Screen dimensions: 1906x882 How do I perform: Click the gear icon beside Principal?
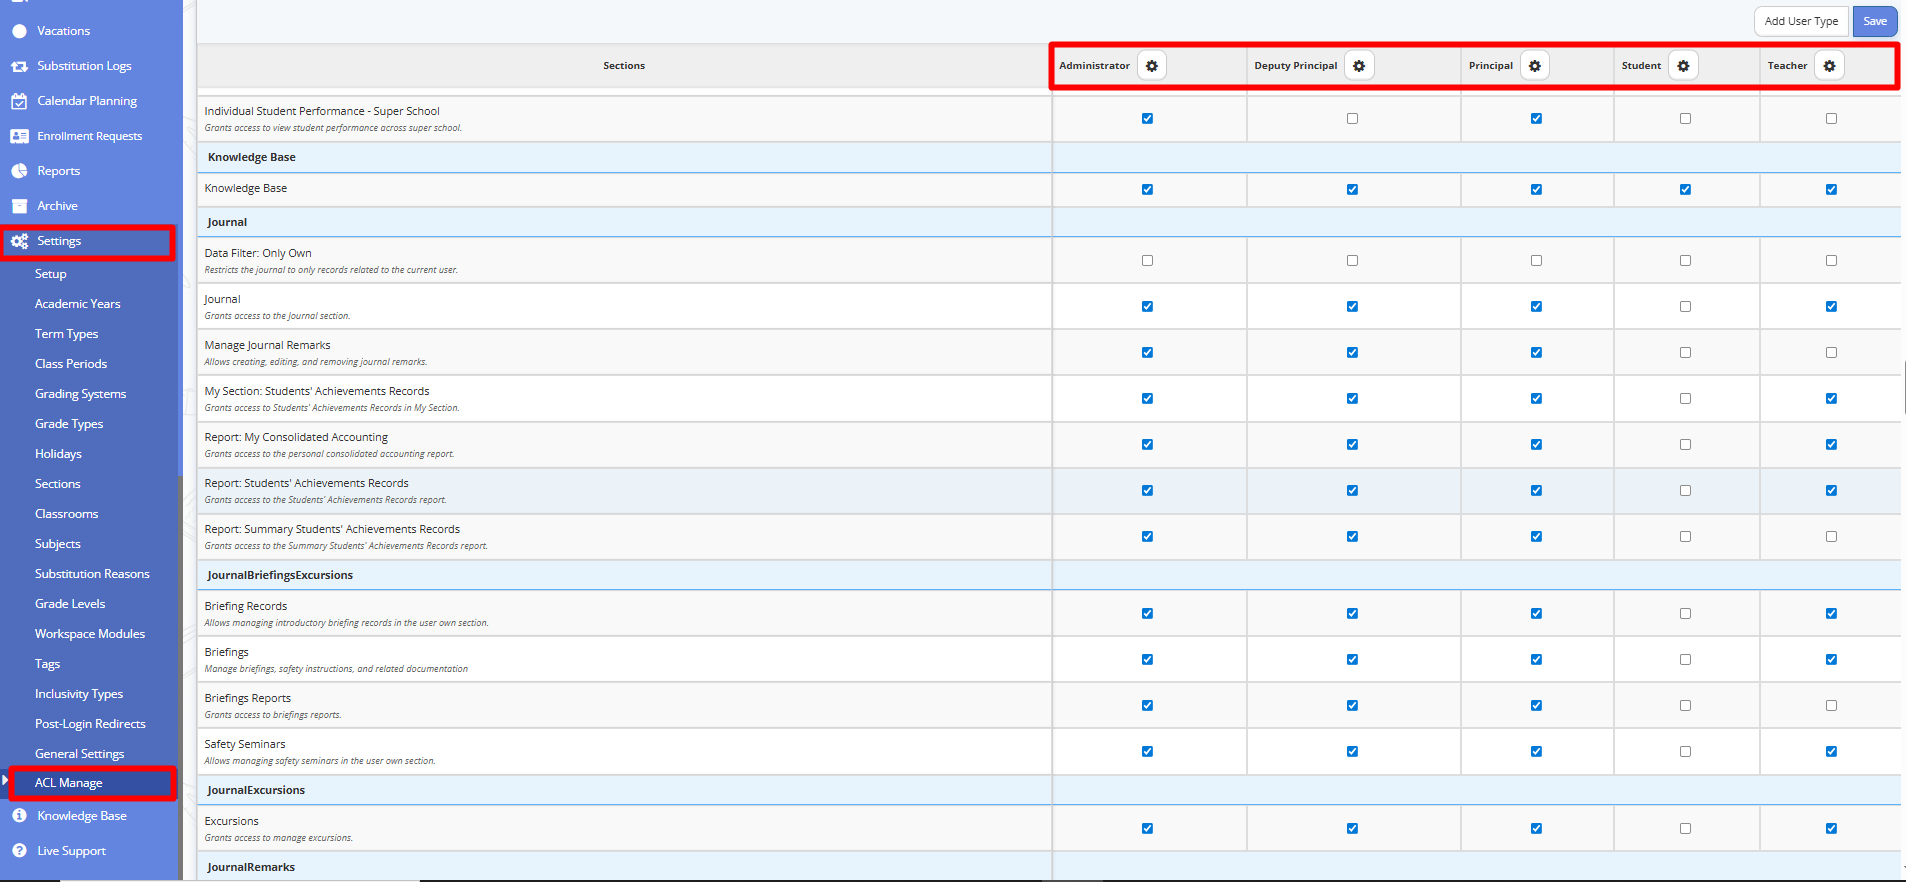(x=1535, y=66)
